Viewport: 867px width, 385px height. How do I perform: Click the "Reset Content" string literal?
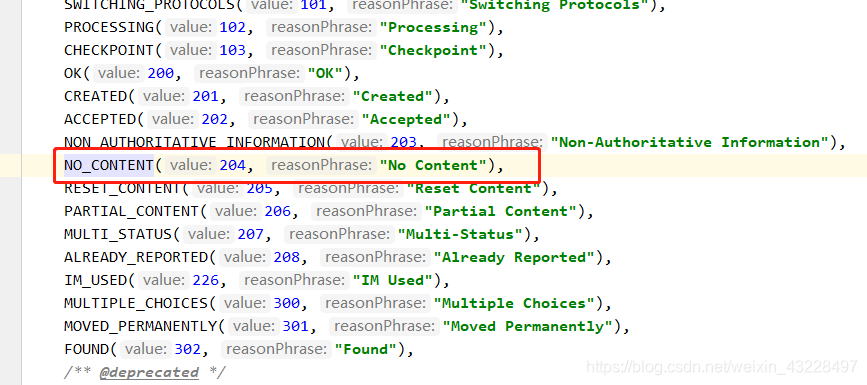[x=473, y=189]
